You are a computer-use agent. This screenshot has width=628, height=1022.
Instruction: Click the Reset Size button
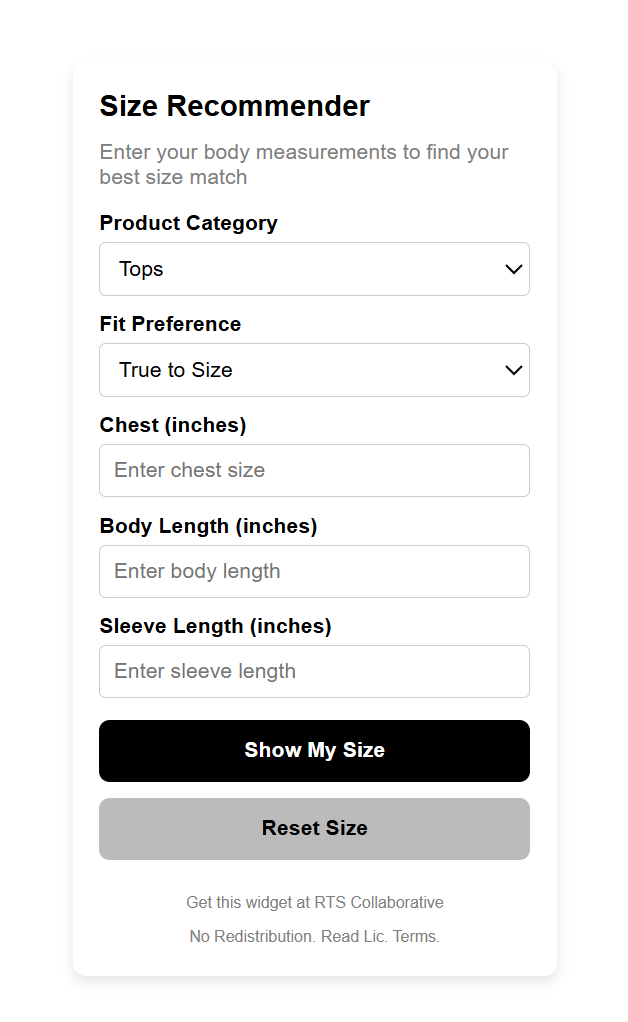314,828
